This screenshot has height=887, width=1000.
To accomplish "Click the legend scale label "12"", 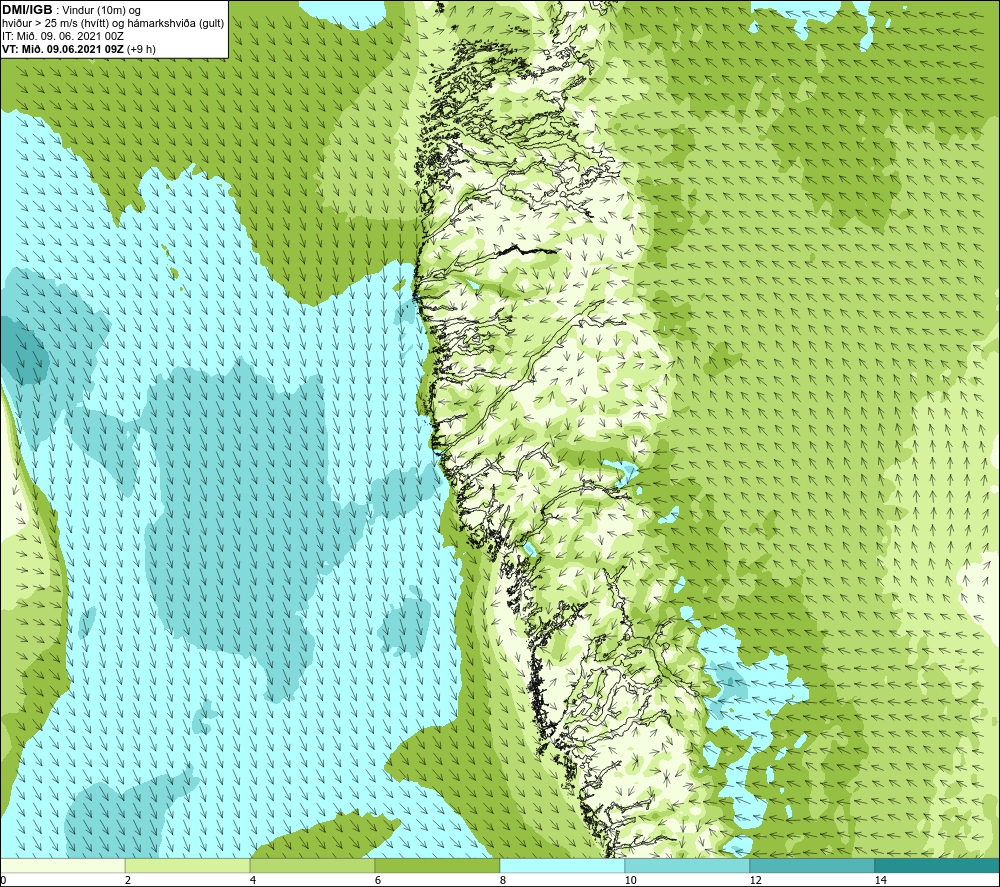I will pyautogui.click(x=755, y=880).
